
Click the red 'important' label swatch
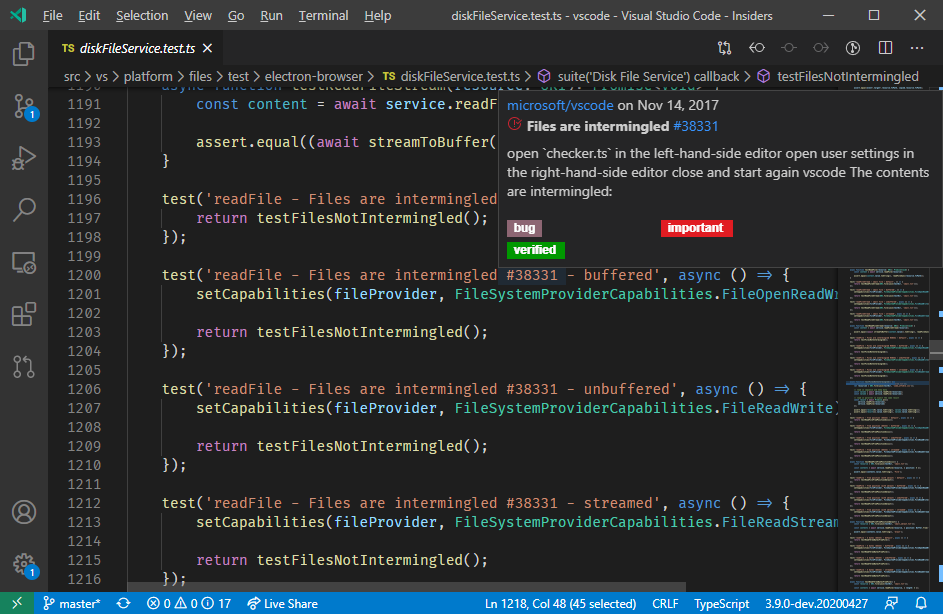point(696,227)
